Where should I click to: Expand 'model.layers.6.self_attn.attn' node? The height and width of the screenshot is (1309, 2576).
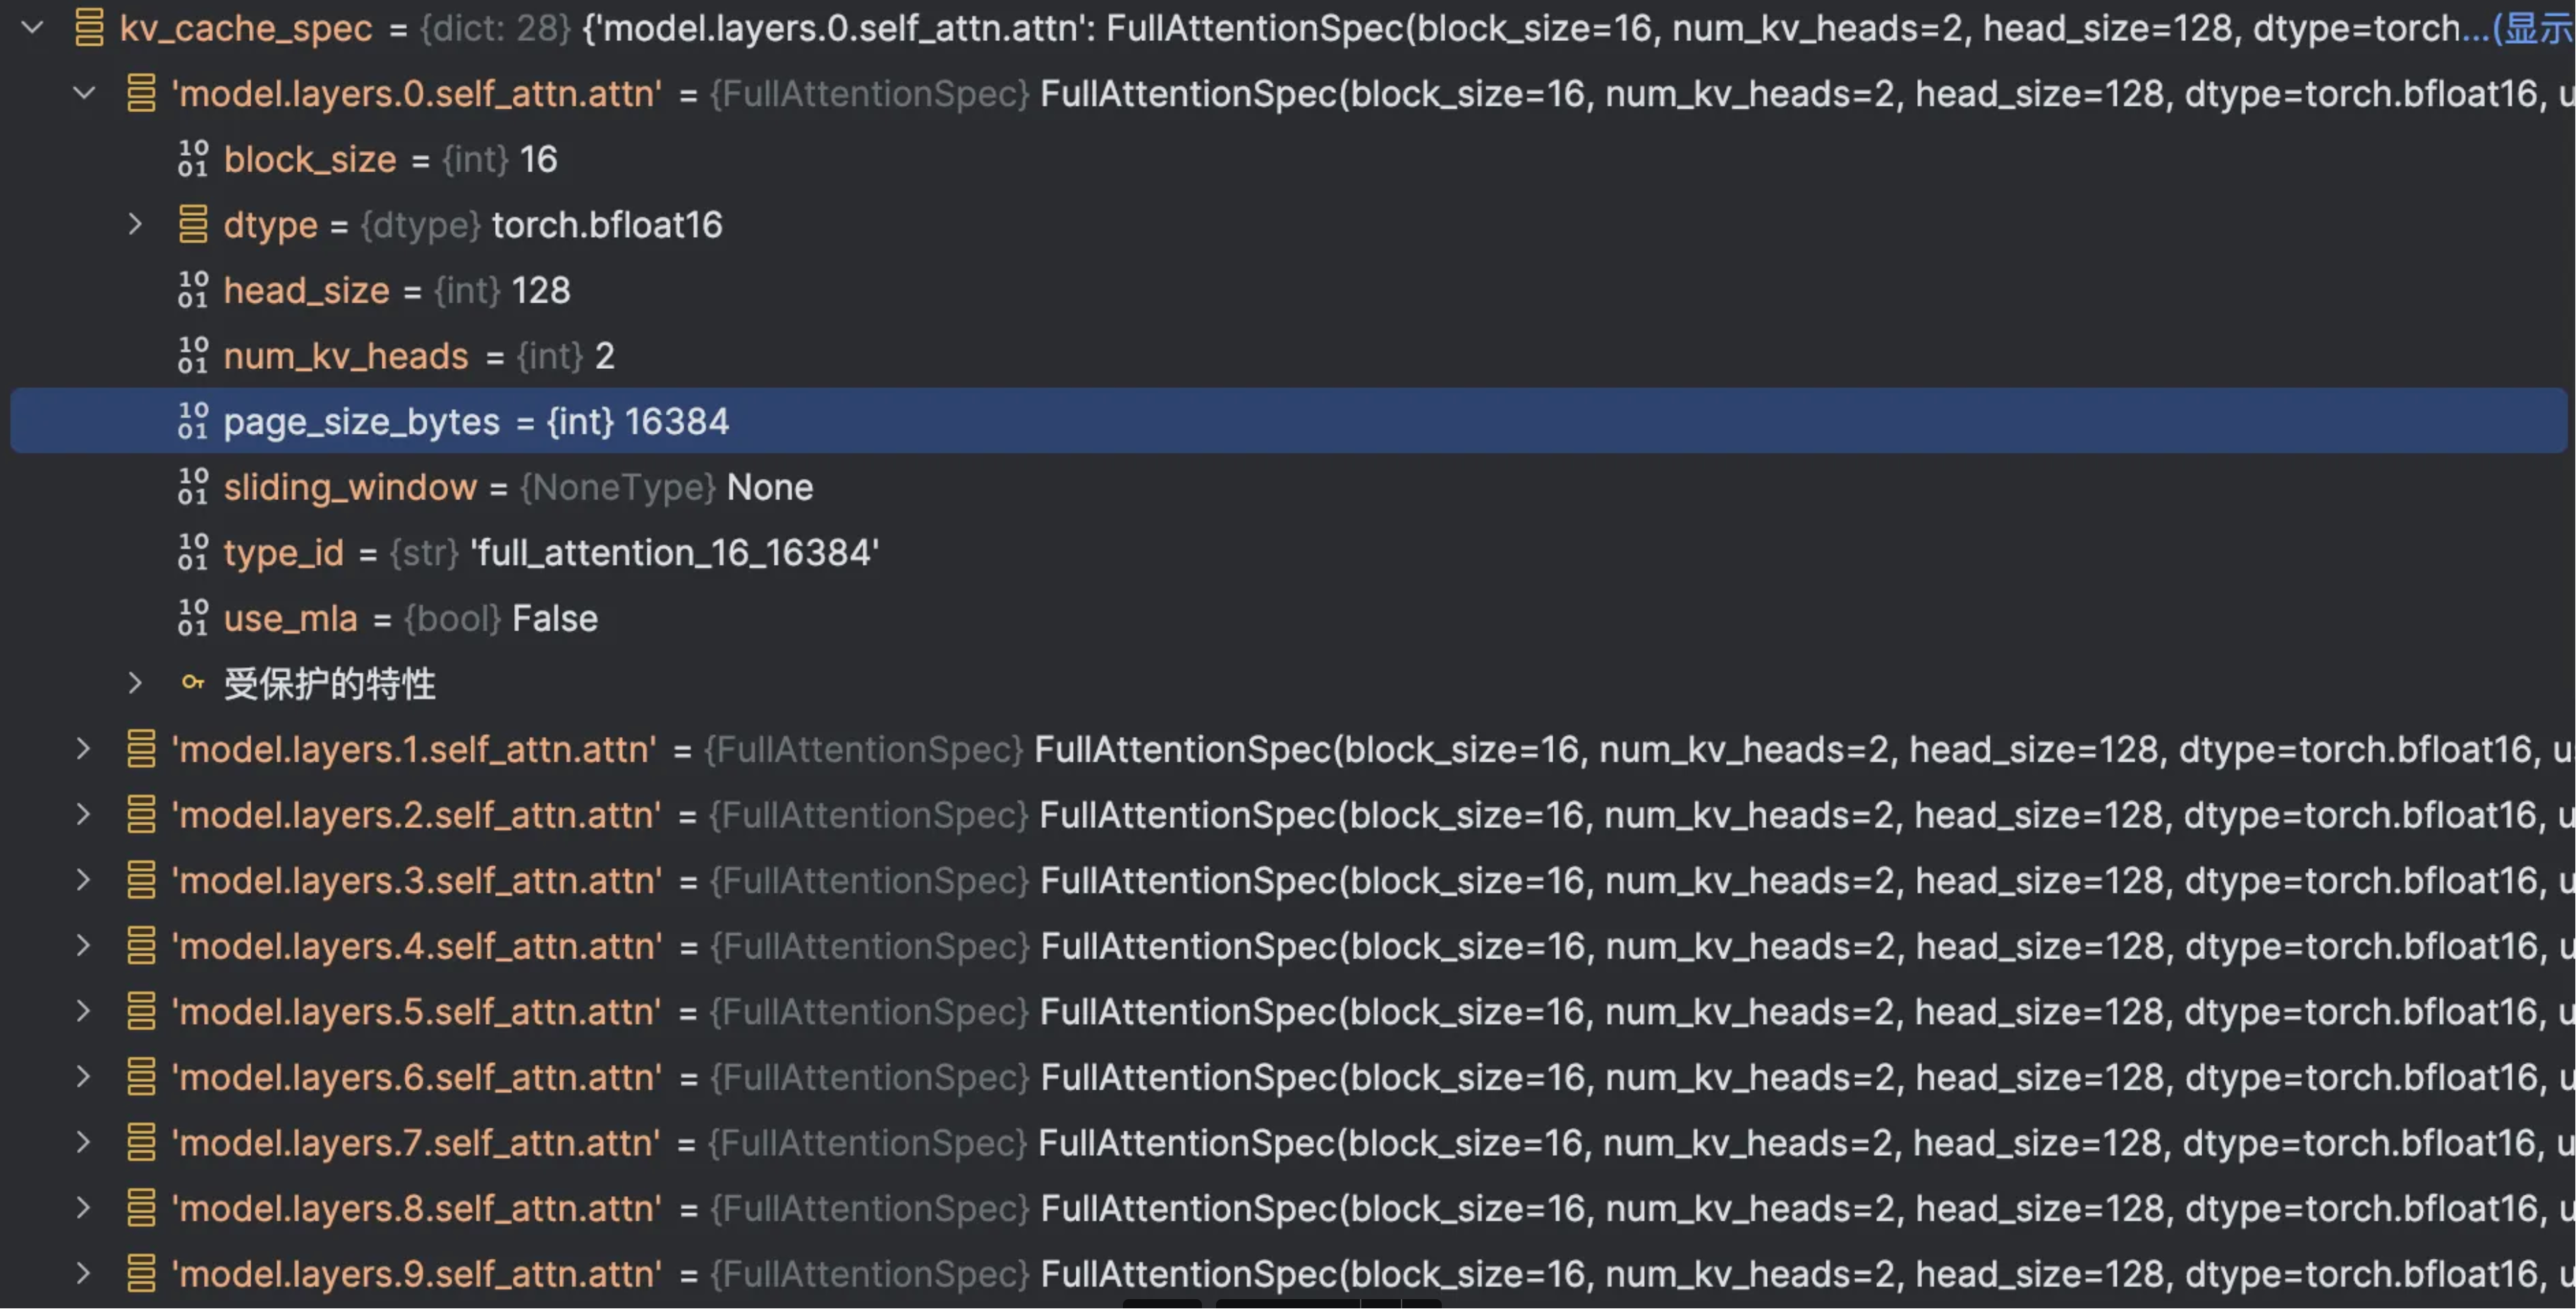84,1077
